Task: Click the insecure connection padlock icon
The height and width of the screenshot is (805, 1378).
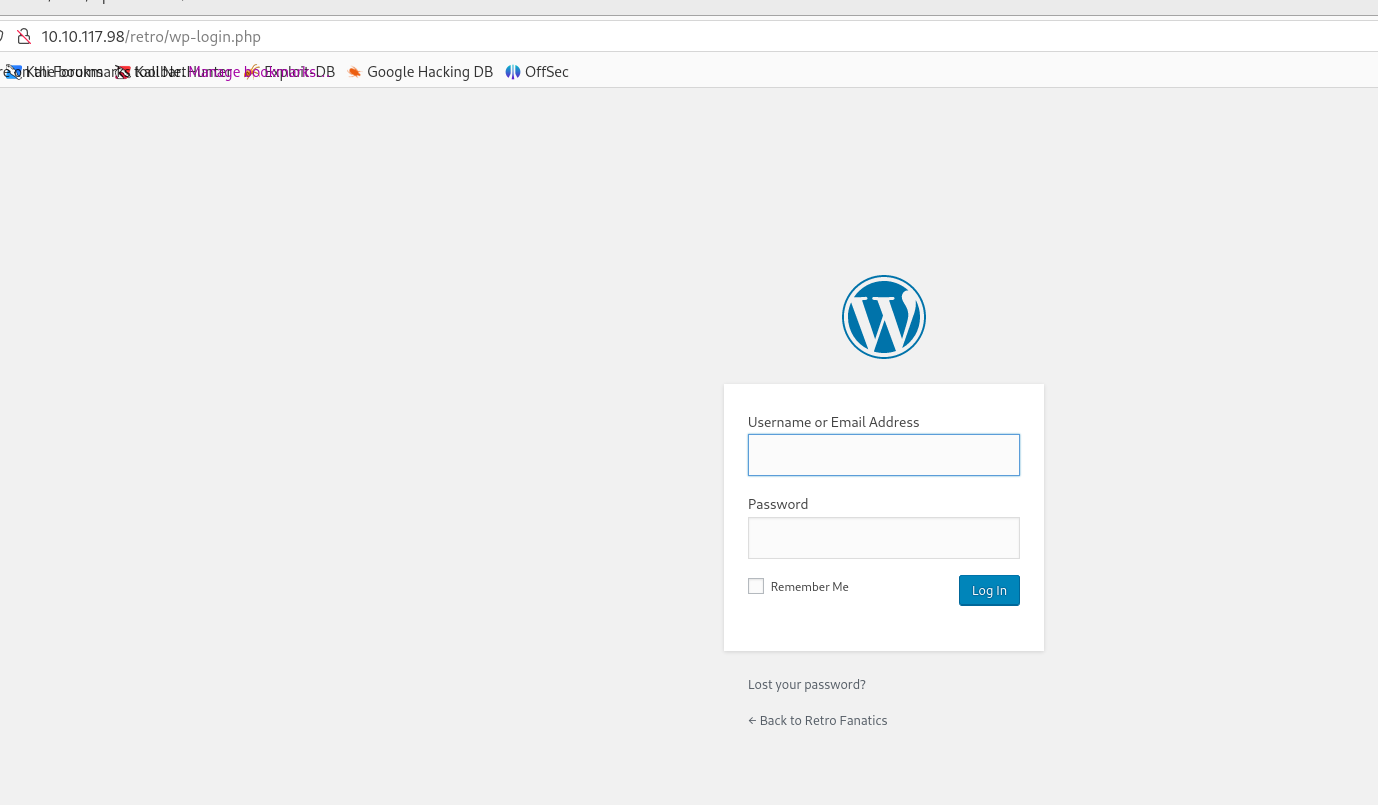Action: [x=24, y=37]
